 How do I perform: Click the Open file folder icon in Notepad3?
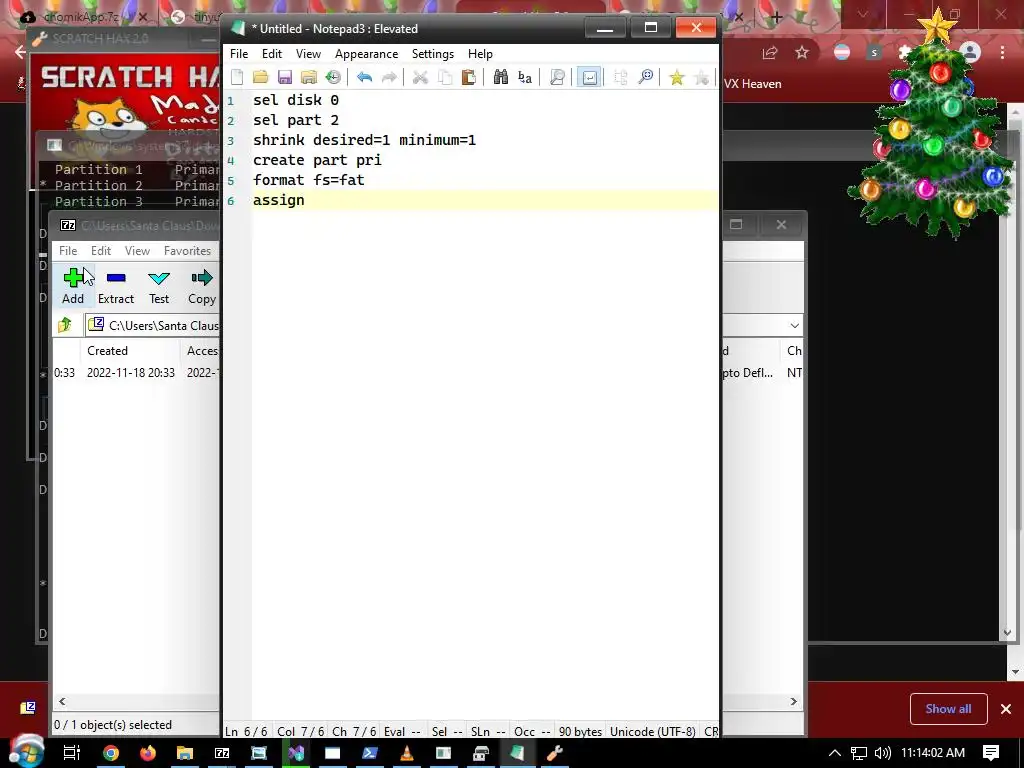261,77
